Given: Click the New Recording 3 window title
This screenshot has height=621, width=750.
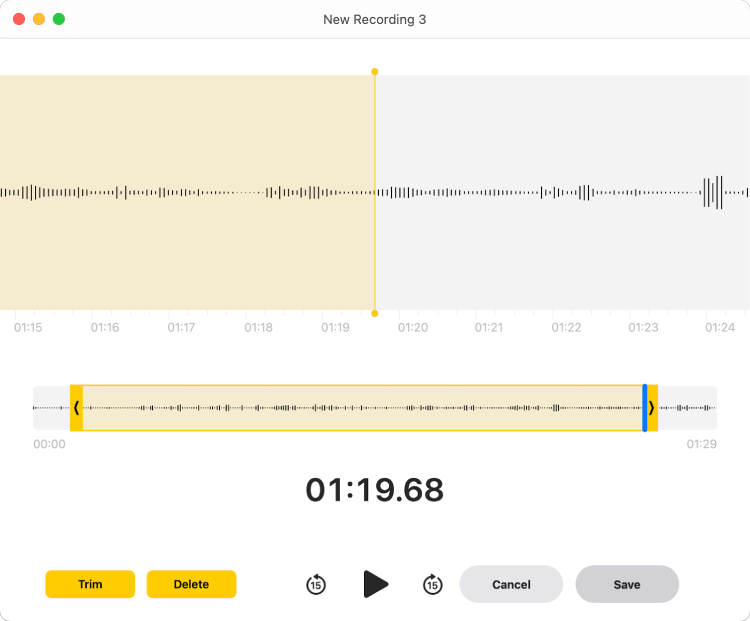Looking at the screenshot, I should [x=375, y=19].
